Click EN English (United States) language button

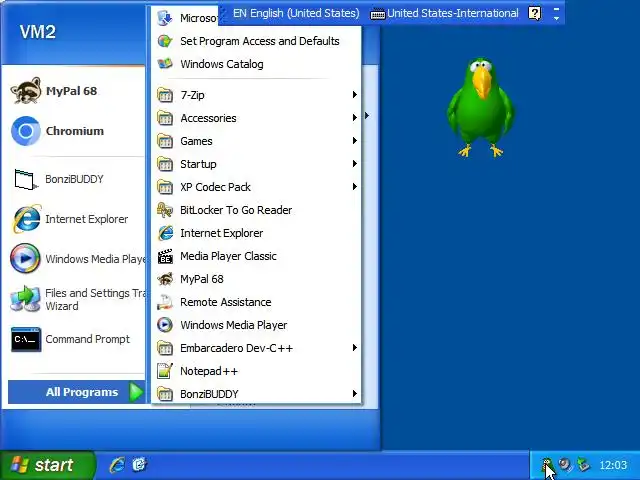[296, 13]
